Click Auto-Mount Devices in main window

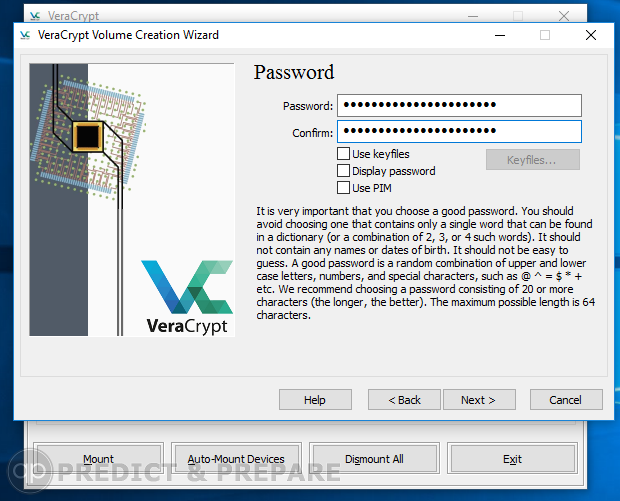236,459
